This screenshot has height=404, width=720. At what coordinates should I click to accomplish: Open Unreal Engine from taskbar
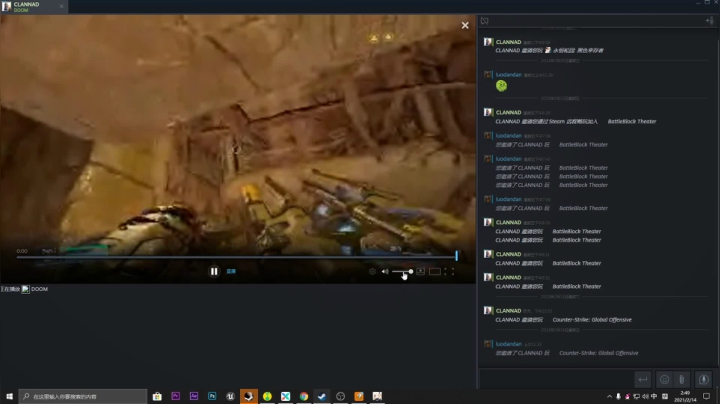click(x=231, y=396)
